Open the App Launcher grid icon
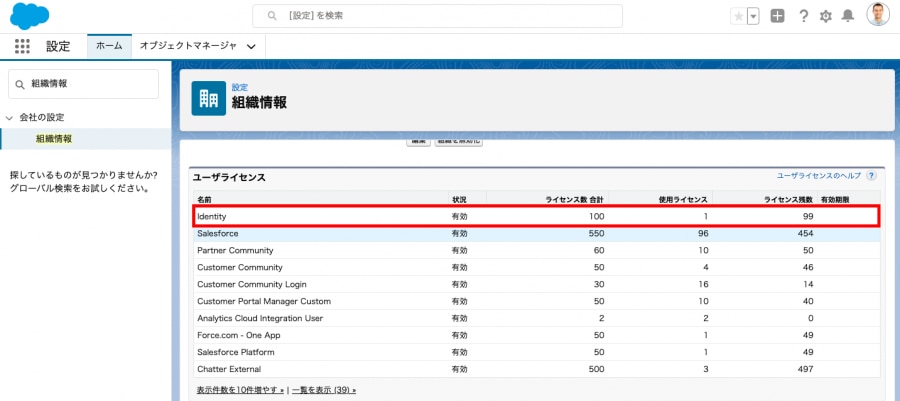Image resolution: width=900 pixels, height=401 pixels. pyautogui.click(x=22, y=46)
